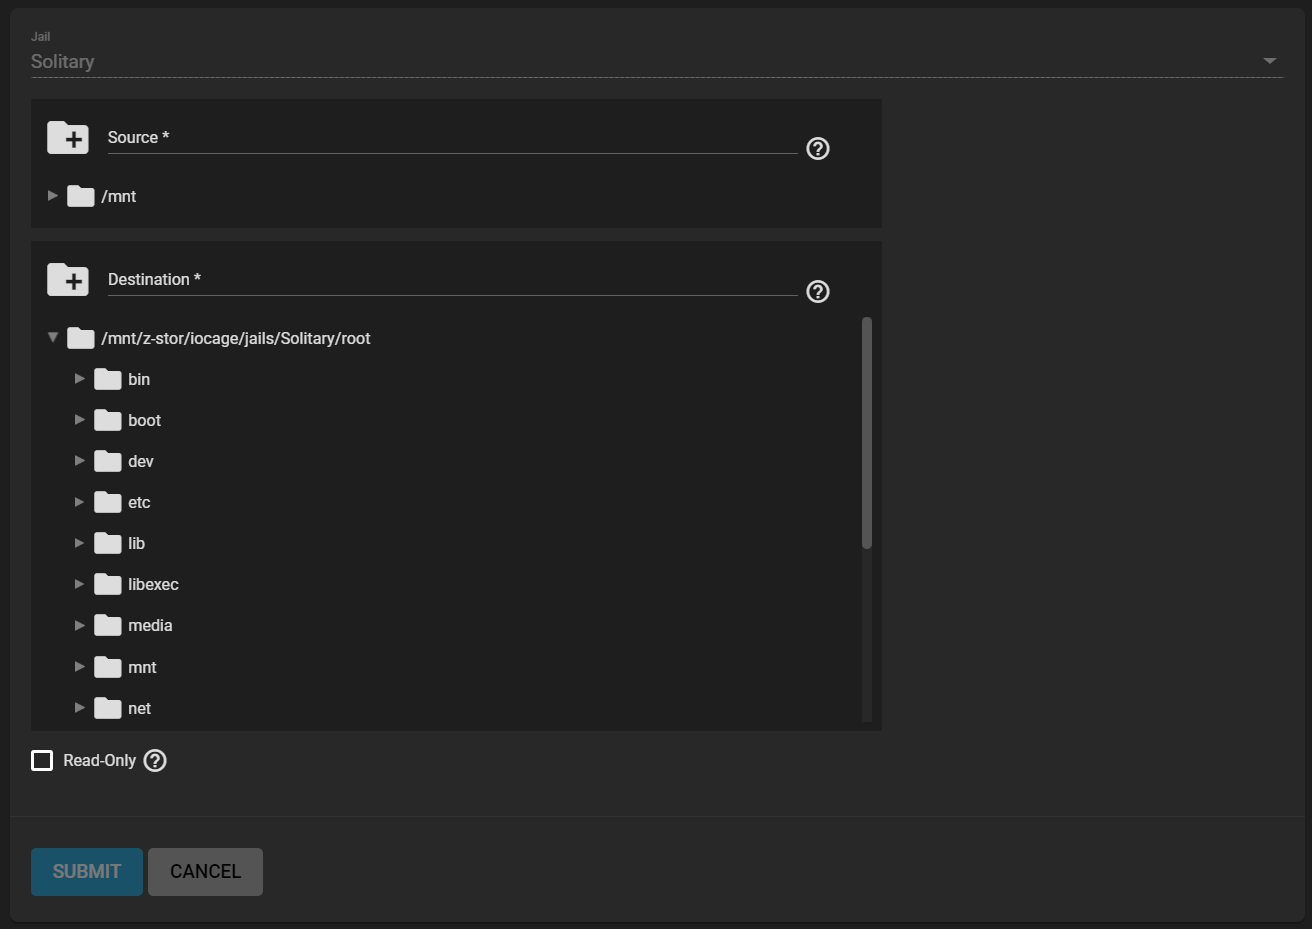The image size is (1312, 929).
Task: Click the Source add-folder icon
Action: pos(68,138)
